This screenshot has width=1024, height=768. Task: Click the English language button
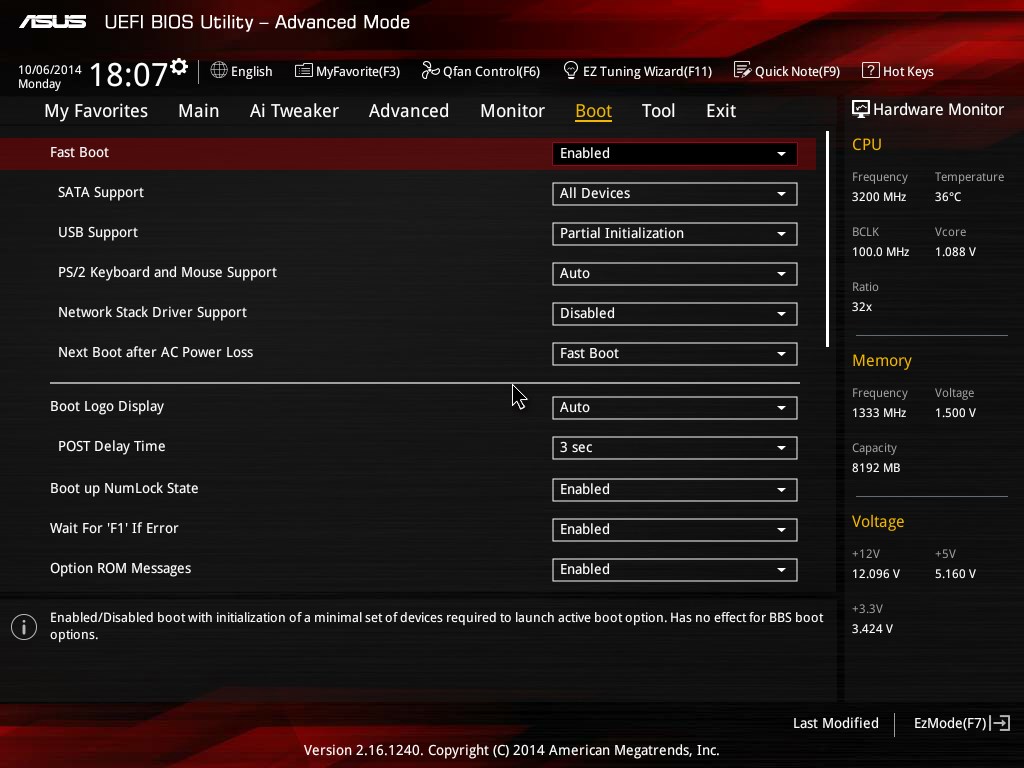point(251,71)
